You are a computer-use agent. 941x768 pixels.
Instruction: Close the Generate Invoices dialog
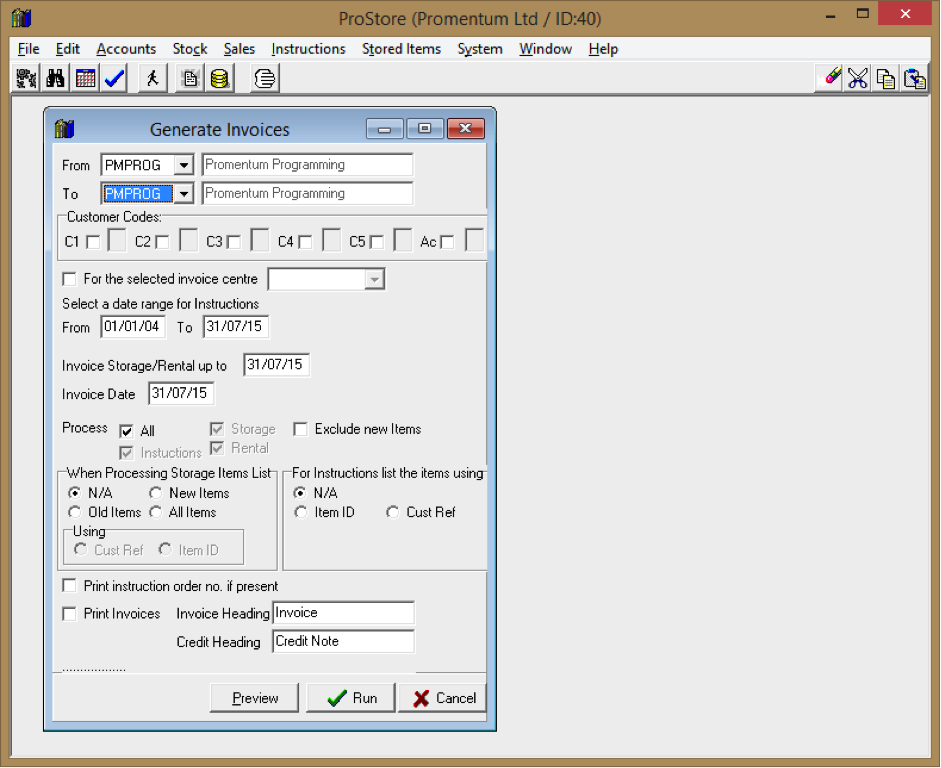coord(465,128)
